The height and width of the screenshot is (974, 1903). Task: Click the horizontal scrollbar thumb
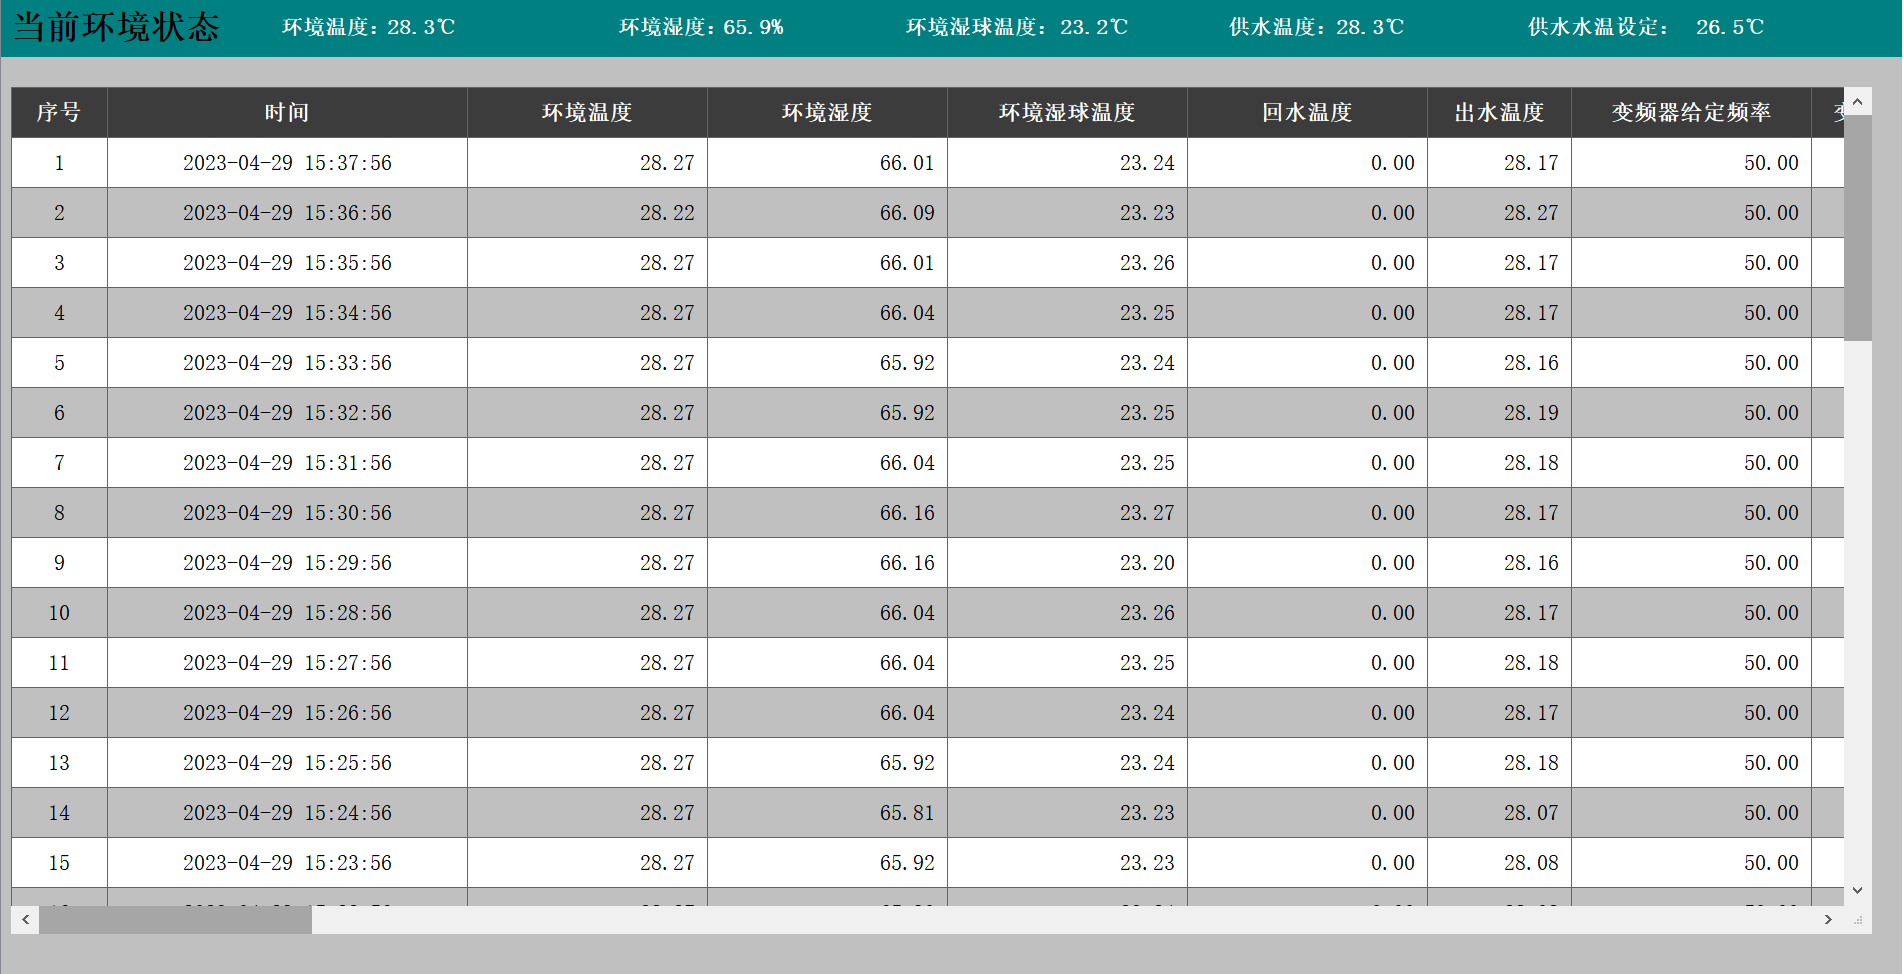click(175, 919)
